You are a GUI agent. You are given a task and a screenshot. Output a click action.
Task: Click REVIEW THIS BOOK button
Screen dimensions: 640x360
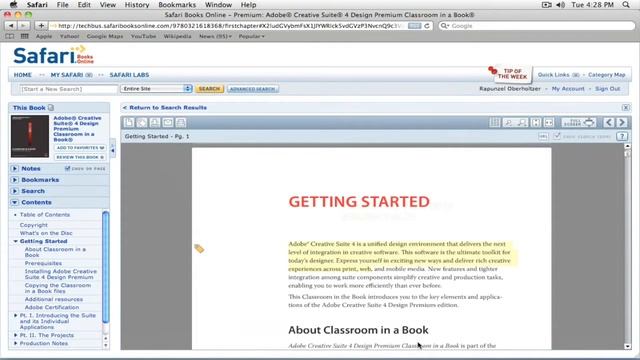tap(80, 157)
